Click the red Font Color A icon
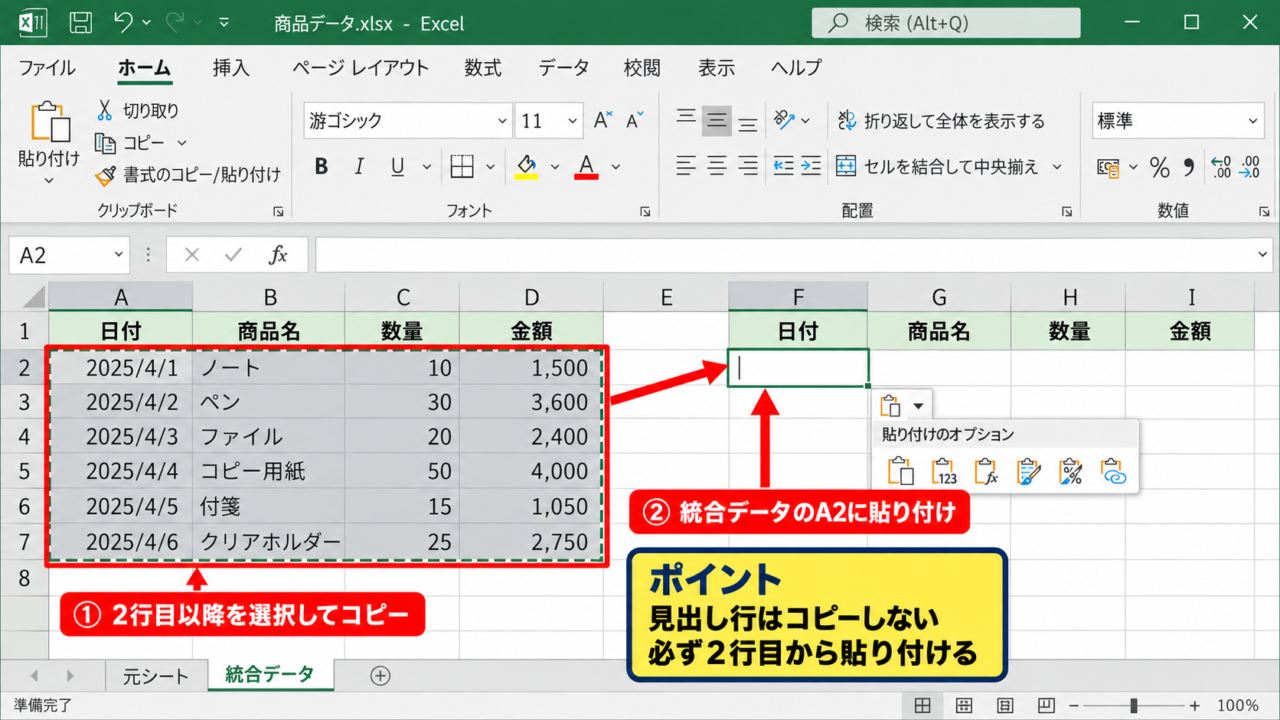 pyautogui.click(x=587, y=166)
